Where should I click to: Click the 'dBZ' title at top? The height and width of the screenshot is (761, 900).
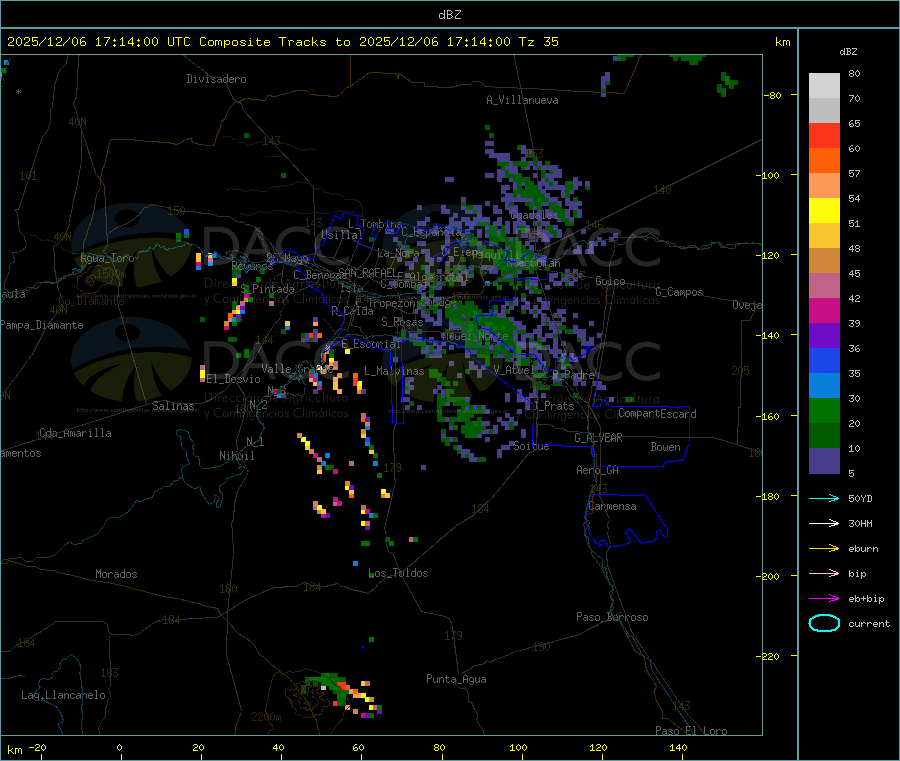pos(449,15)
